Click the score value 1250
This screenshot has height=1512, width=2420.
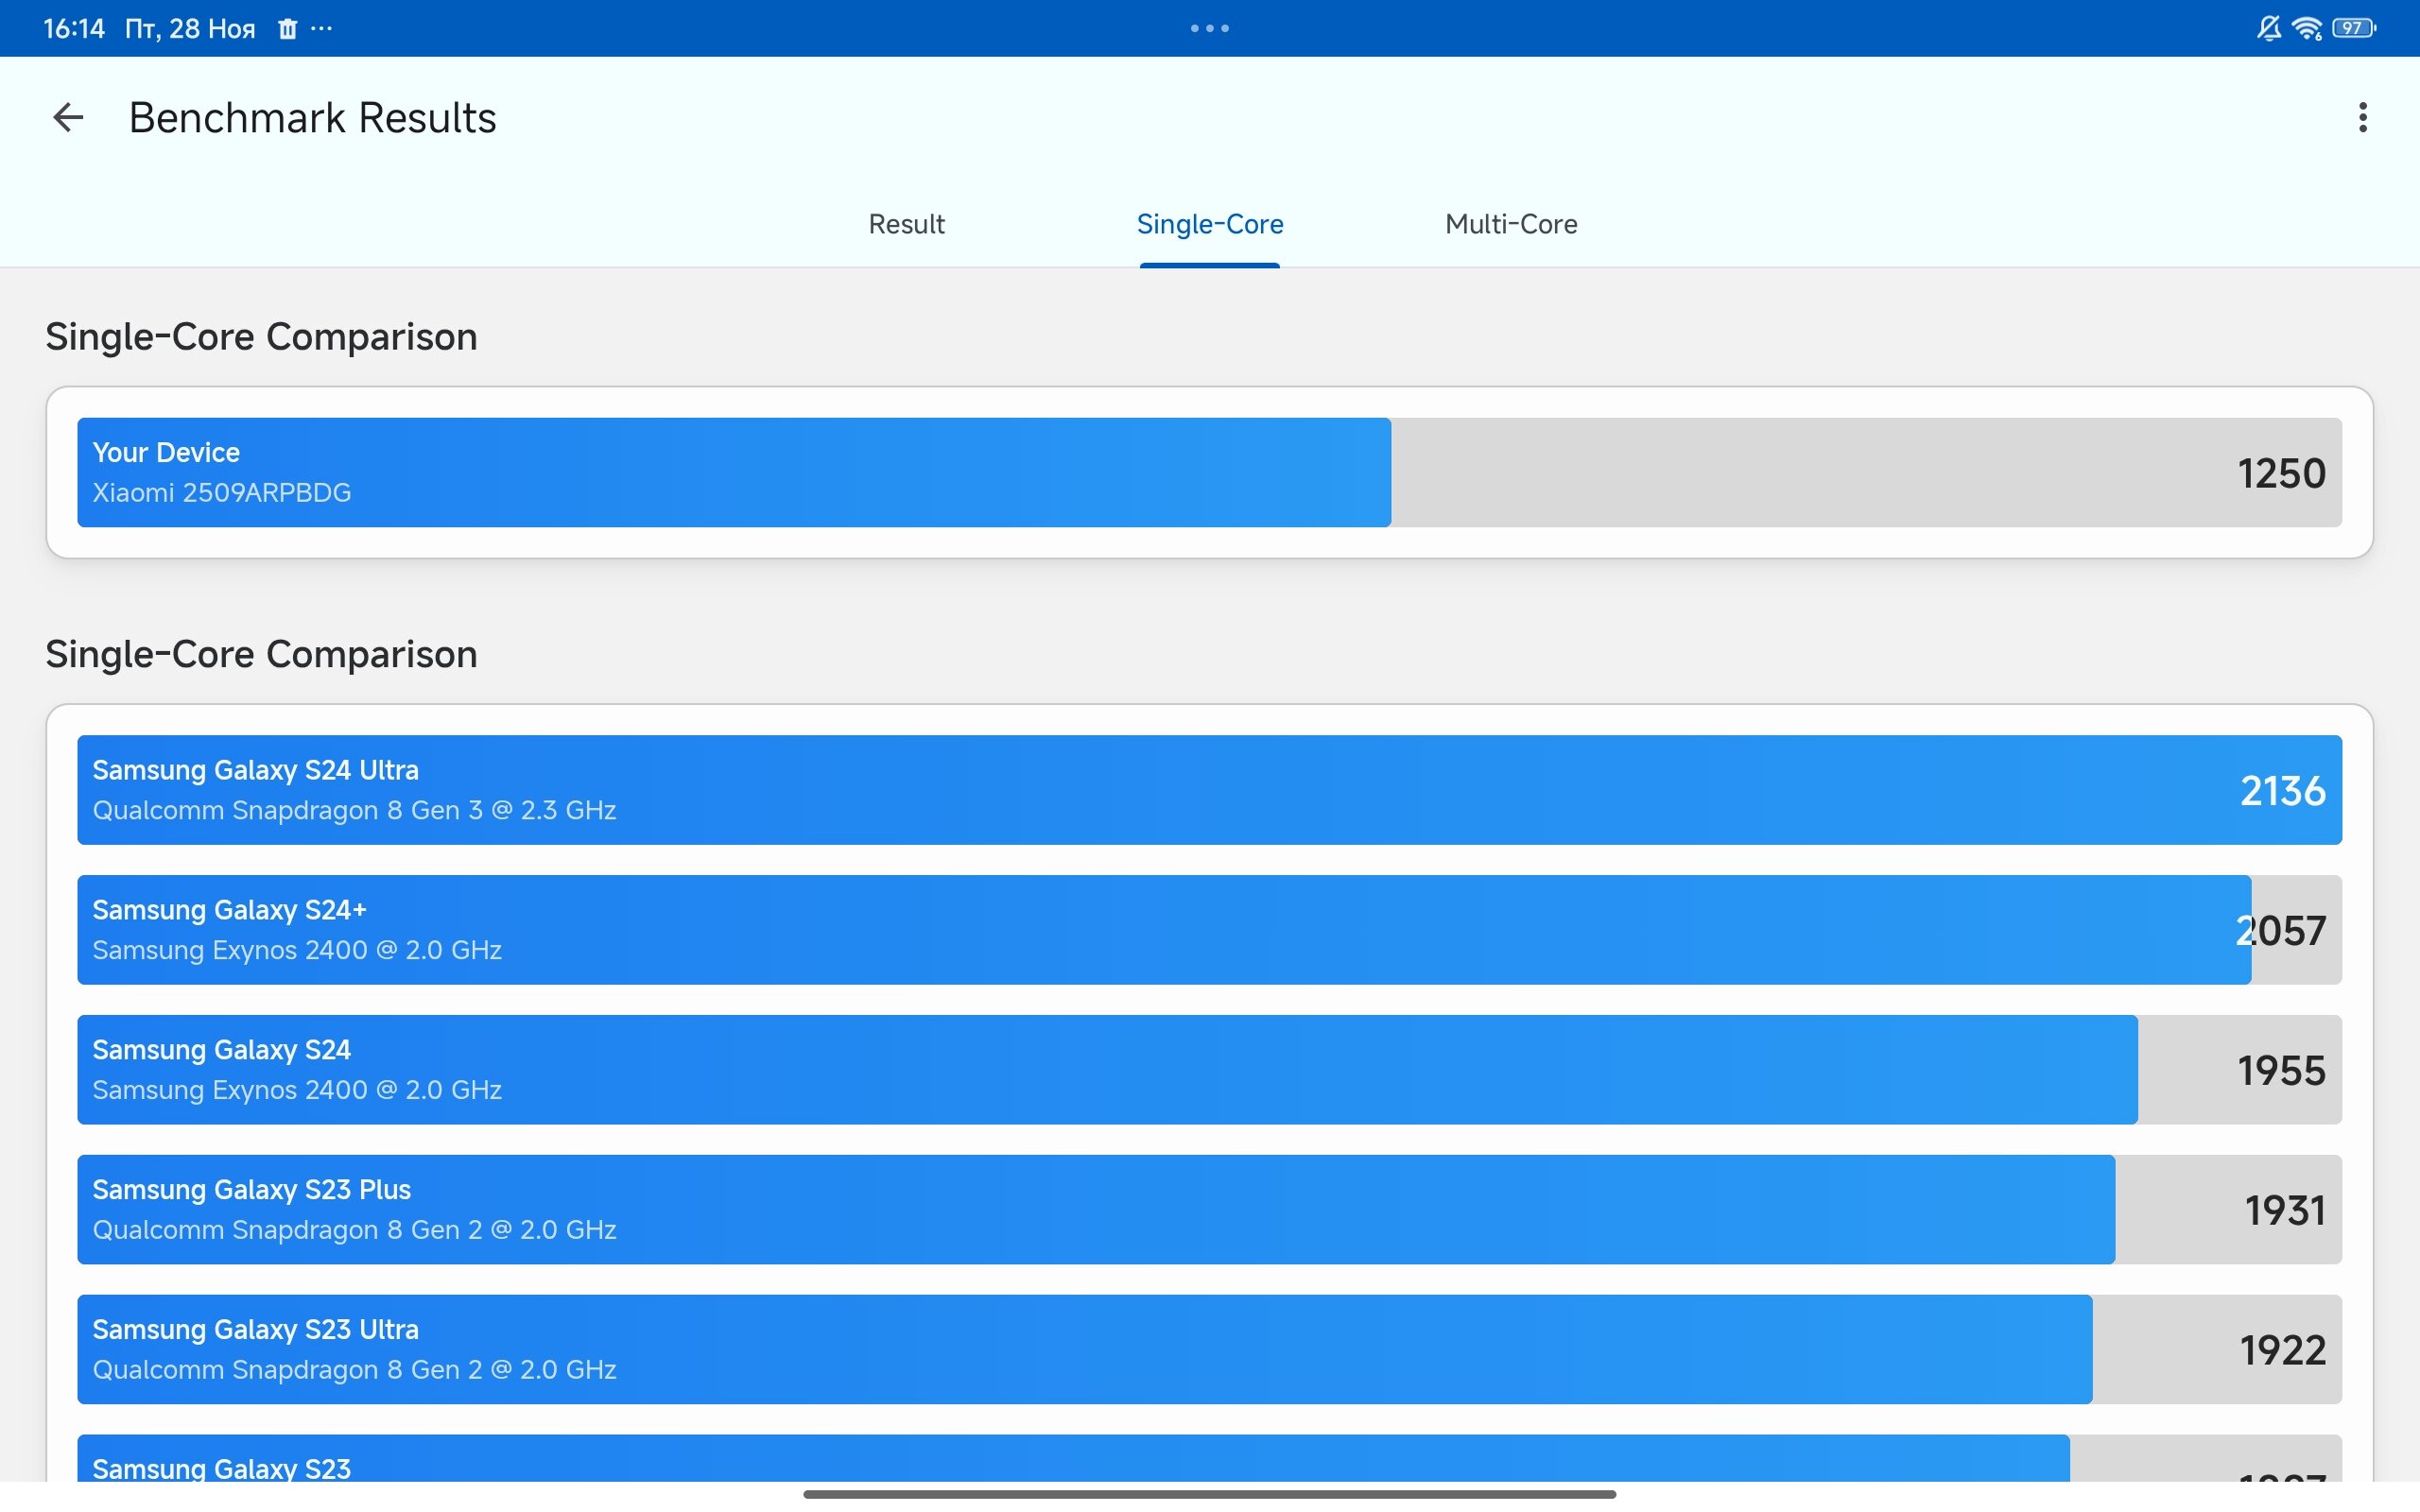click(x=2281, y=473)
